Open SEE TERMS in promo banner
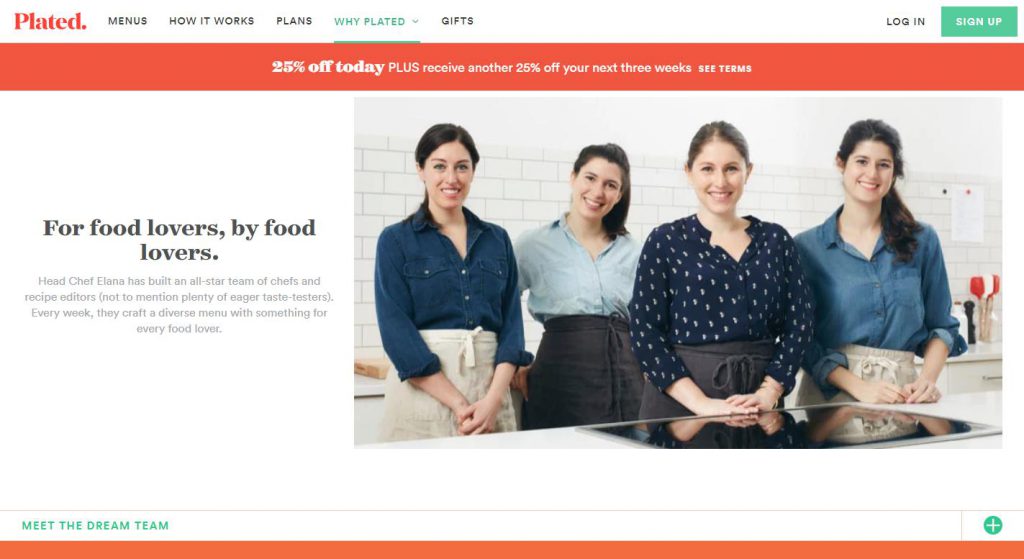This screenshot has width=1024, height=559. (725, 69)
